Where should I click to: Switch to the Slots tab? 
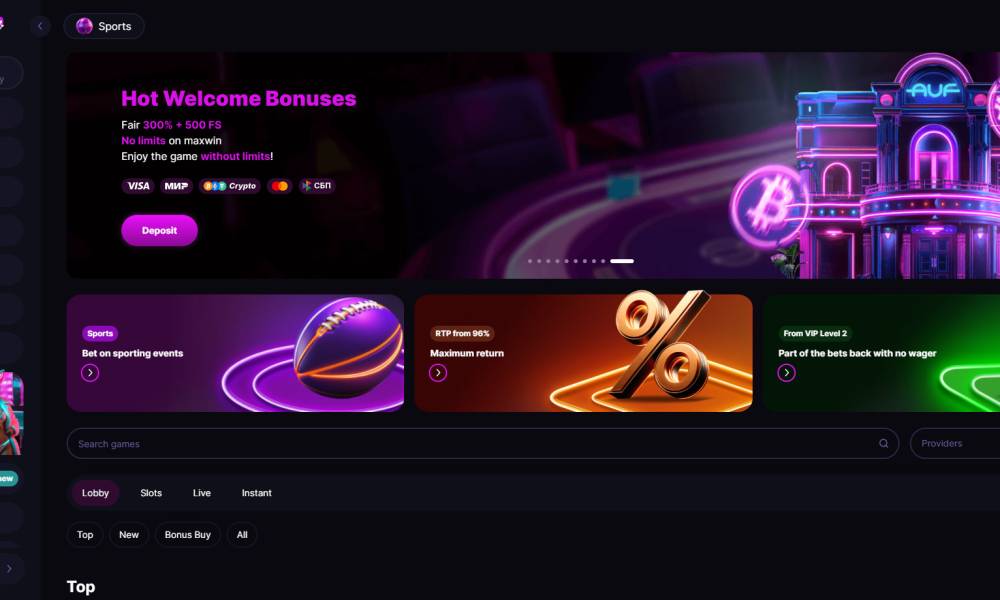coord(151,493)
